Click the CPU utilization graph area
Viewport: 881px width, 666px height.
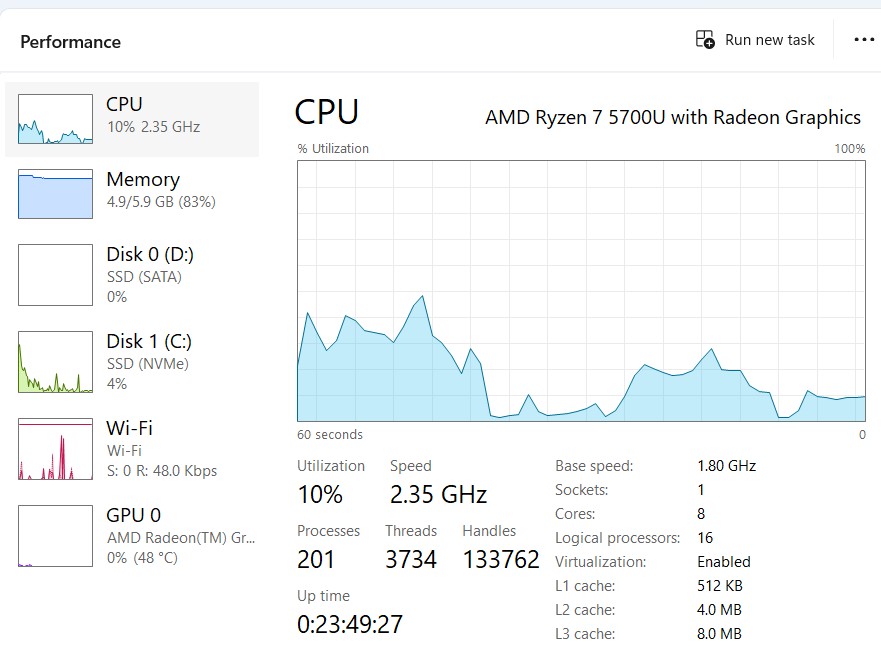(x=581, y=290)
